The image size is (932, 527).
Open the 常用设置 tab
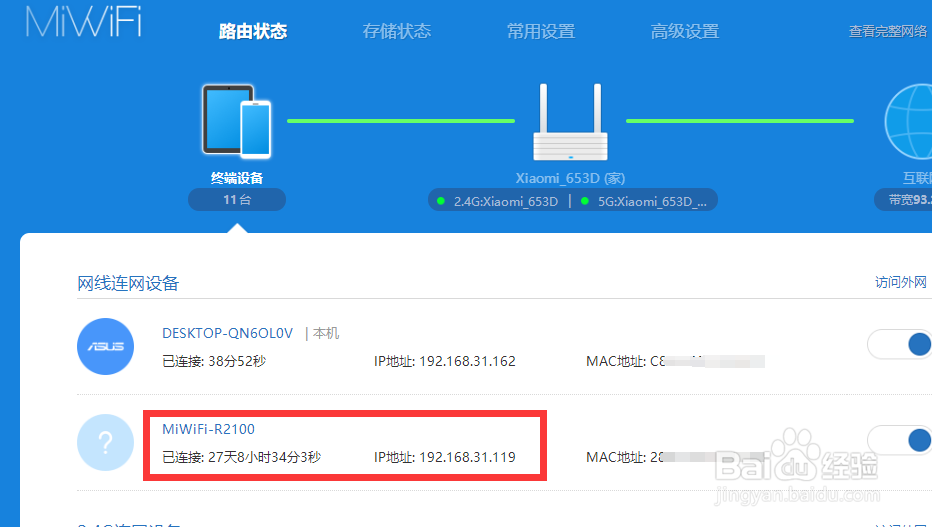coord(540,31)
